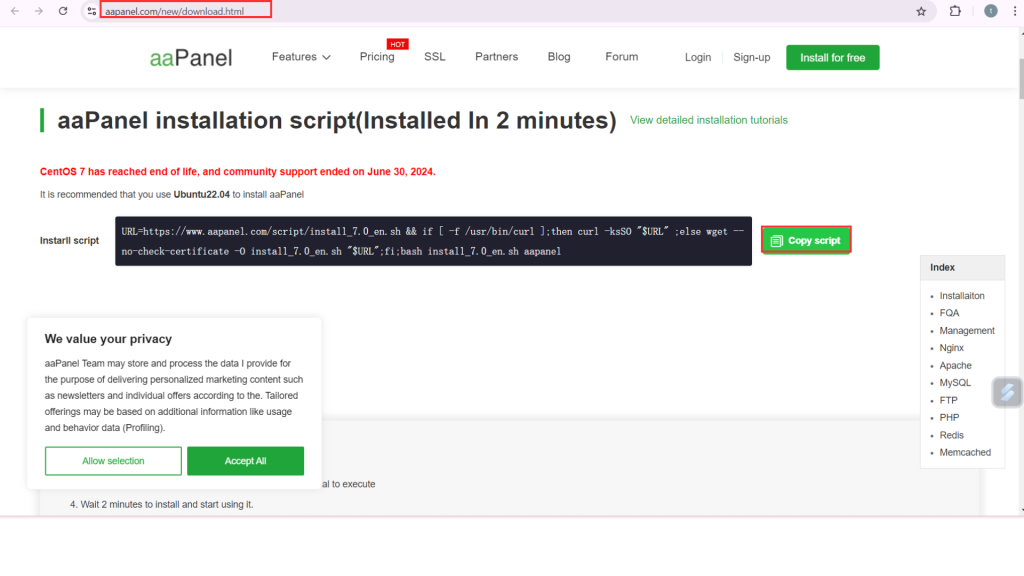Click the browser back arrow

tap(15, 11)
